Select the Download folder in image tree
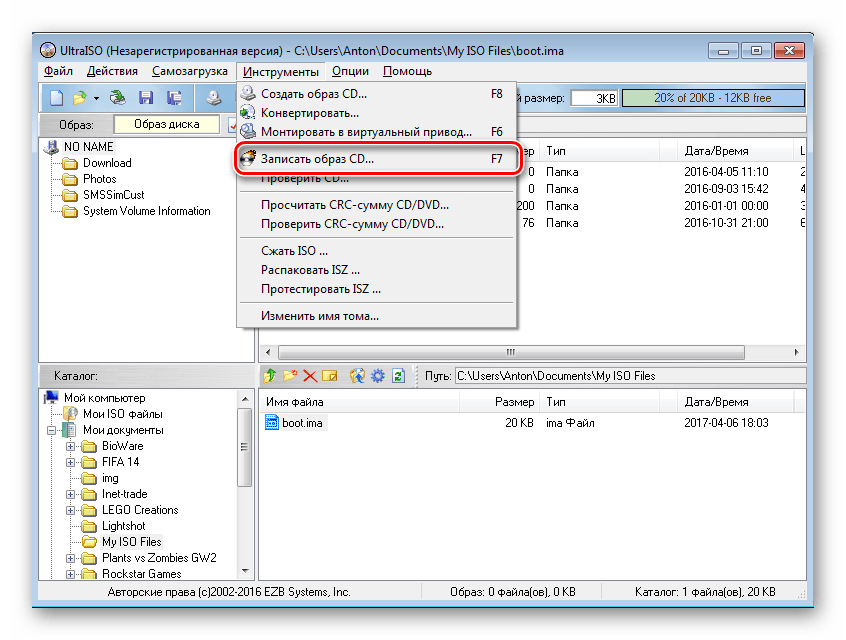This screenshot has height=640, width=846. 107,163
